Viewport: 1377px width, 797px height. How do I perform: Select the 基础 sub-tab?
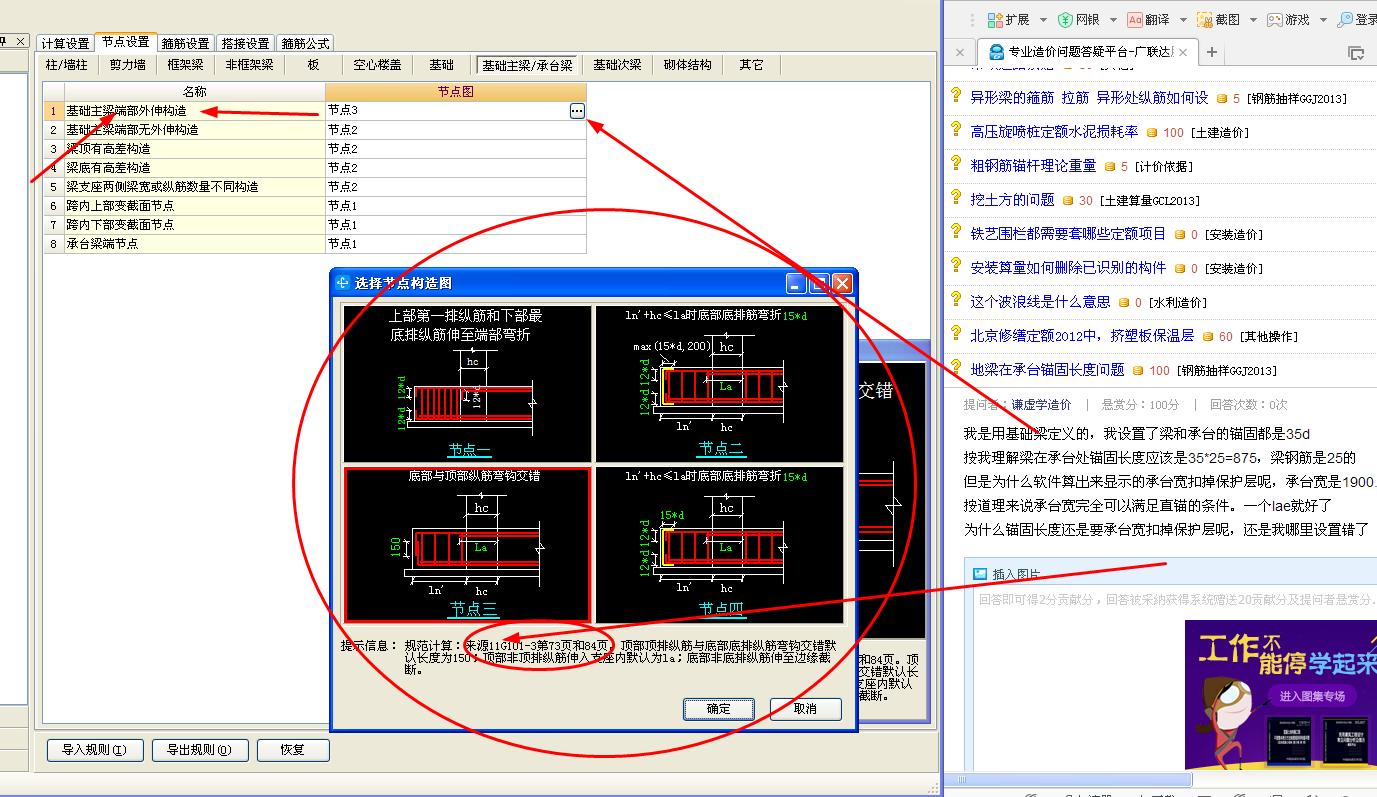(x=442, y=65)
